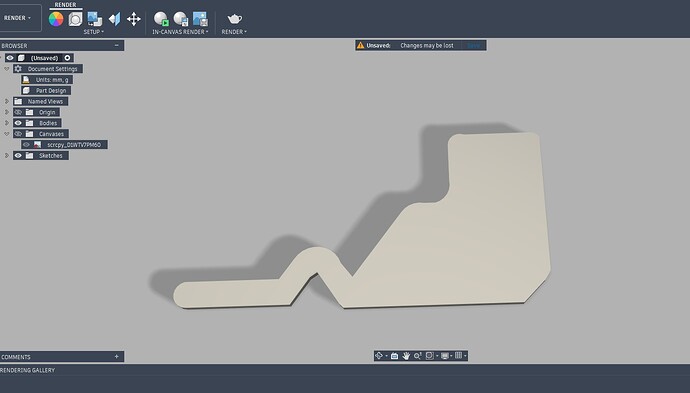This screenshot has height=393, width=690.
Task: Hide the Bodies folder via eye icon
Action: [18, 123]
